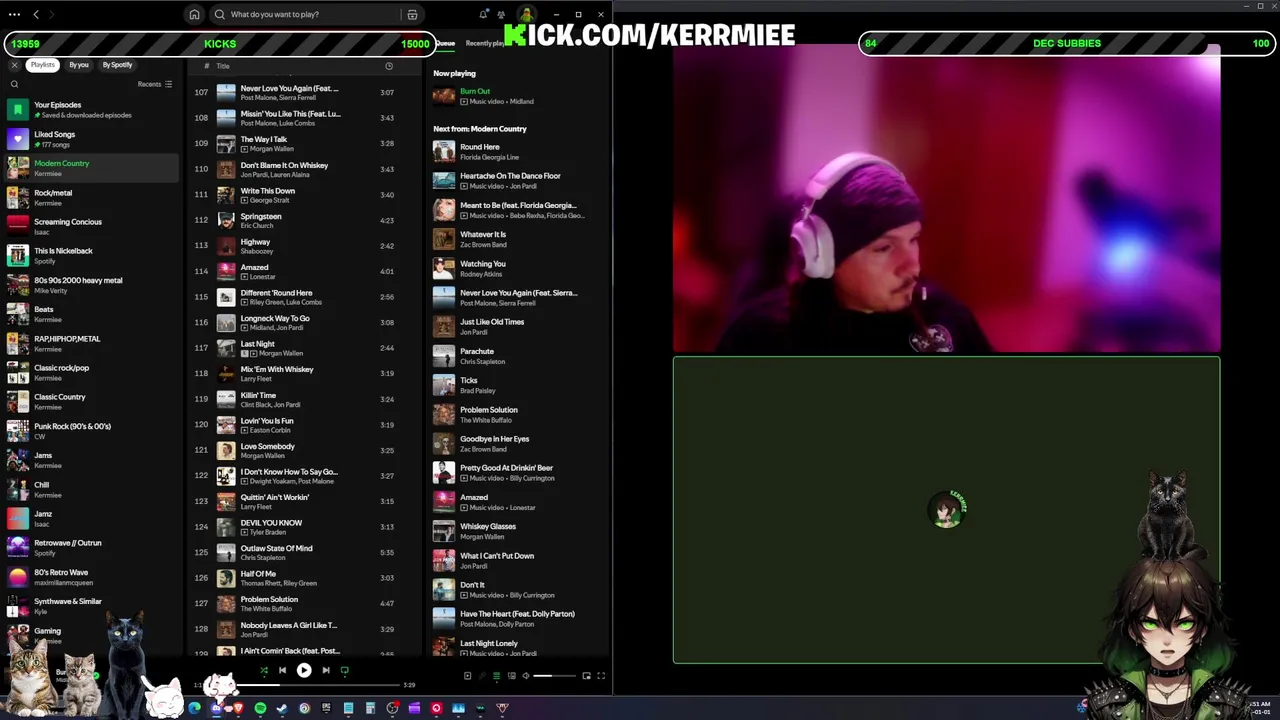Open Connect to a device icon

tap(512, 676)
